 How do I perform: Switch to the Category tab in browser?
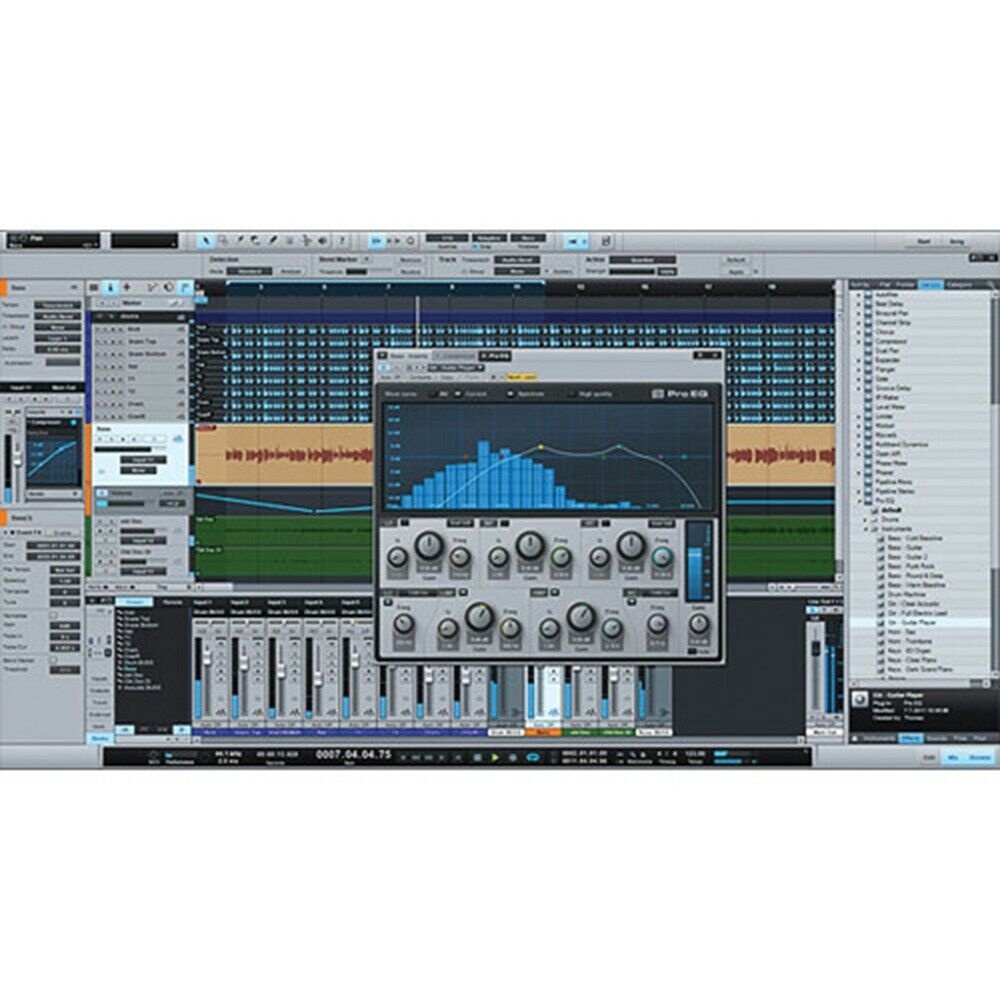point(971,284)
